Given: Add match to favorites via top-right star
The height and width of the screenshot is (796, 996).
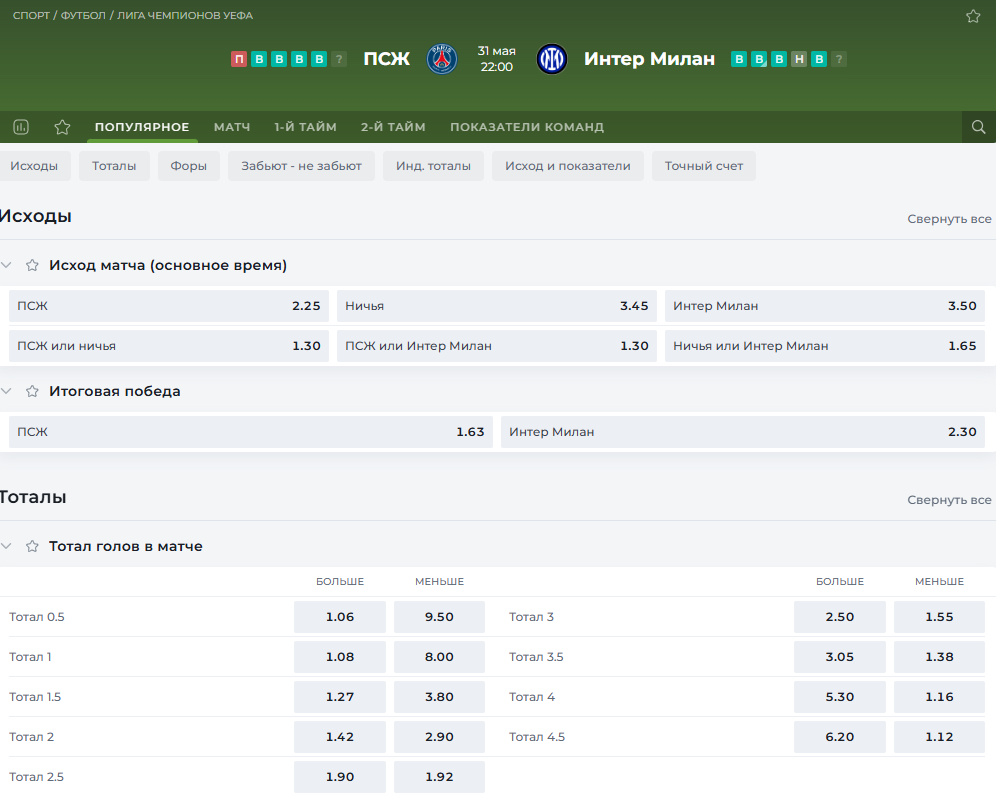Looking at the screenshot, I should (x=972, y=17).
